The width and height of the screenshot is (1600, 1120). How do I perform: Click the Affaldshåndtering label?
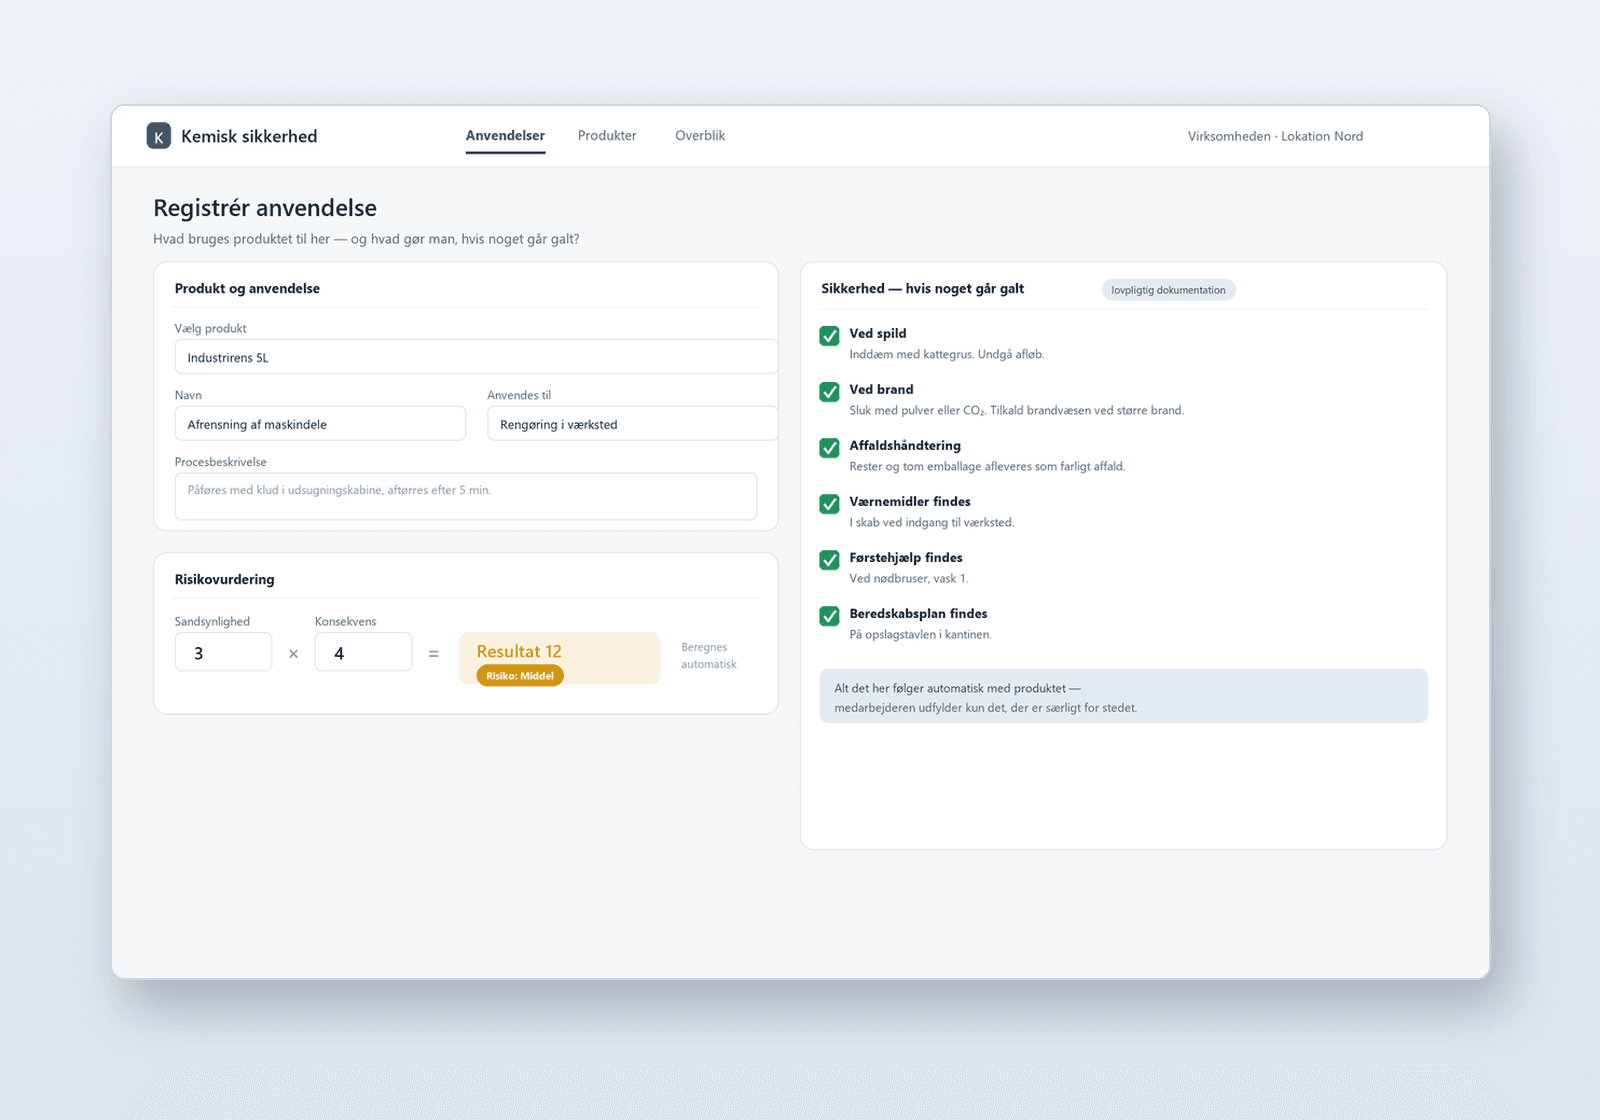905,445
